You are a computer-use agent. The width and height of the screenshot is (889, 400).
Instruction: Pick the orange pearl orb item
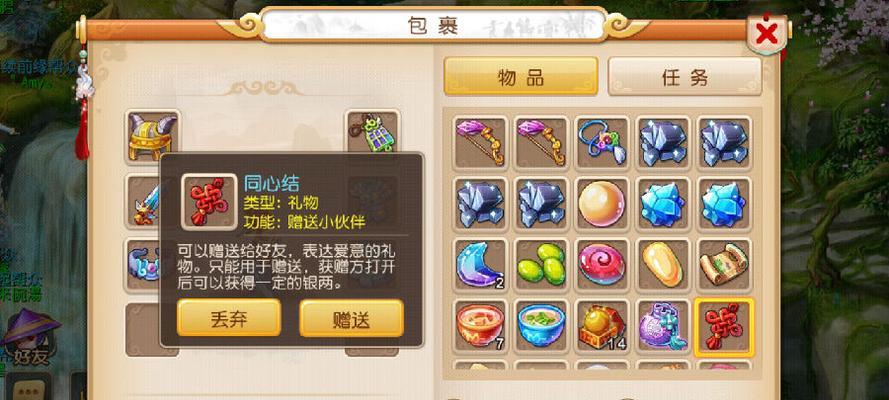[x=602, y=204]
